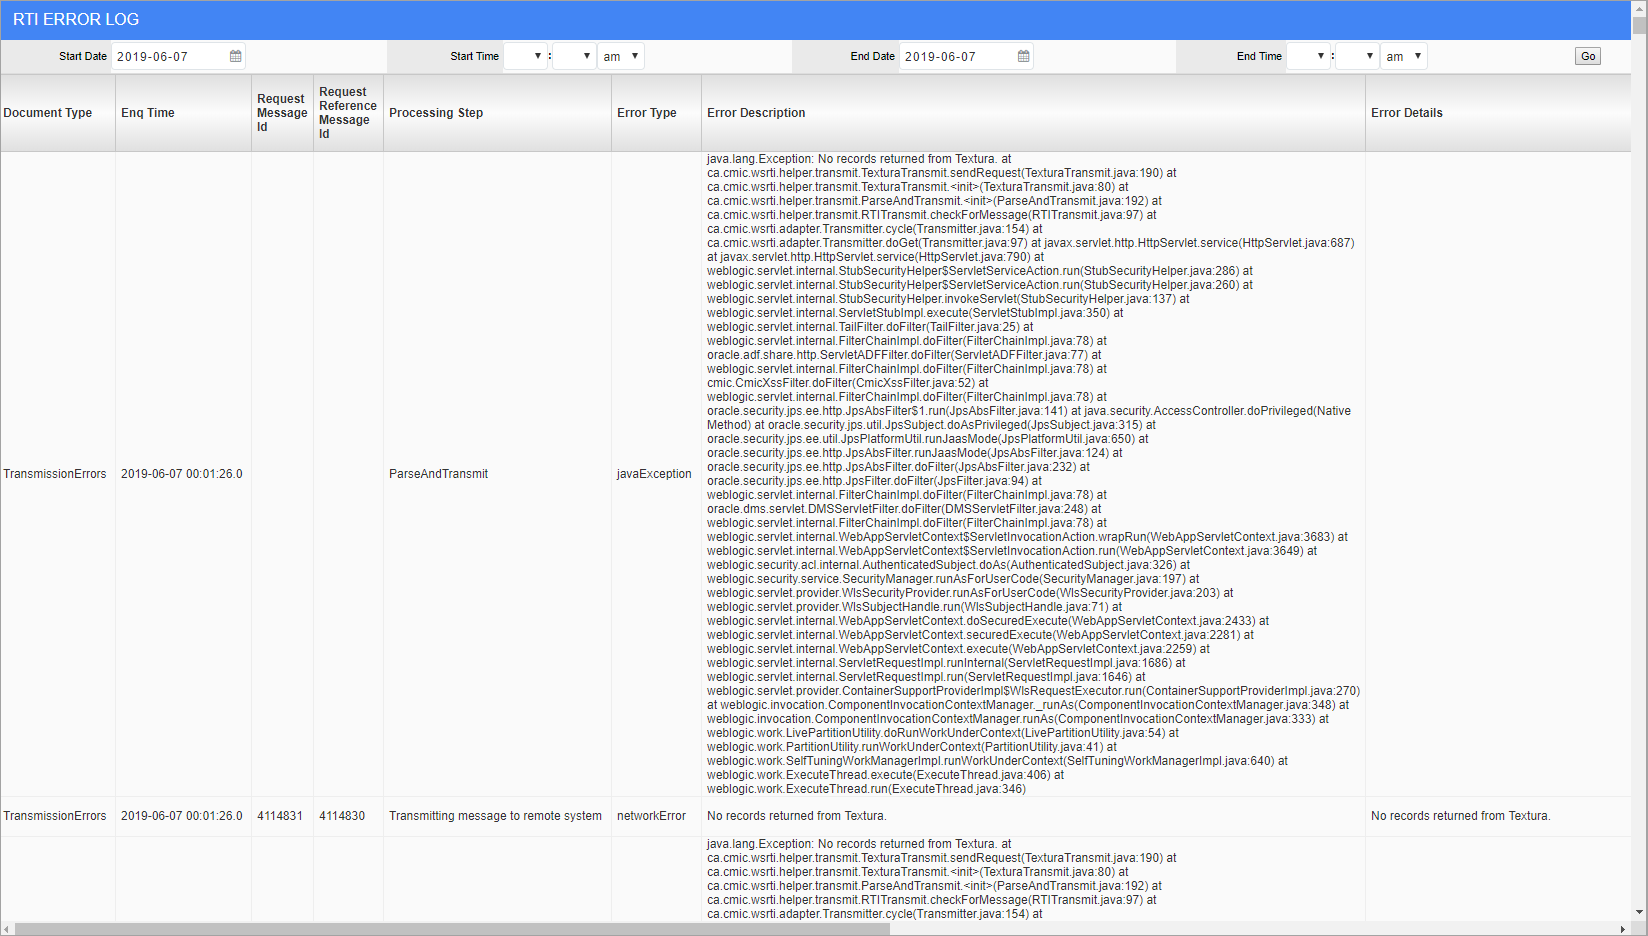The image size is (1648, 936).
Task: Click the Document Type column header
Action: (x=57, y=113)
